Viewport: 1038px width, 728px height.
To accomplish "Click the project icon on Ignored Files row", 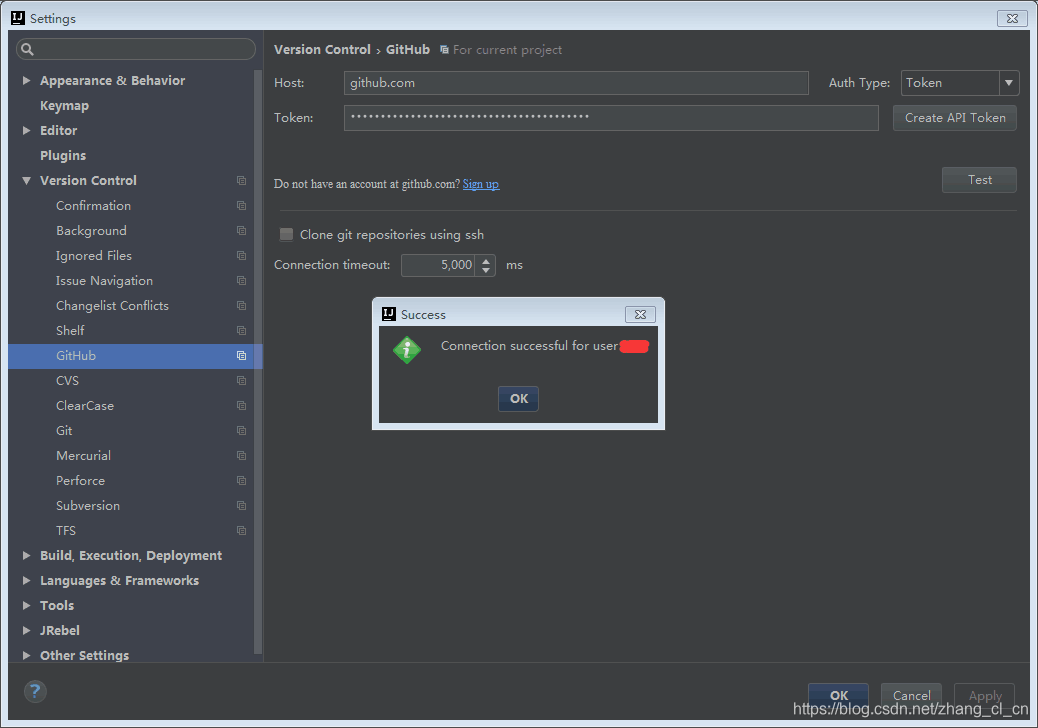I will click(x=242, y=255).
